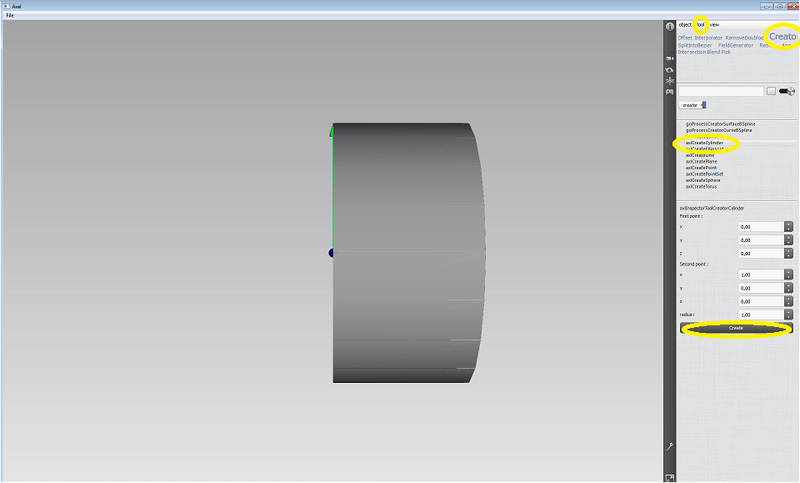Select the Pick tag
800x483 pixels.
pos(726,52)
